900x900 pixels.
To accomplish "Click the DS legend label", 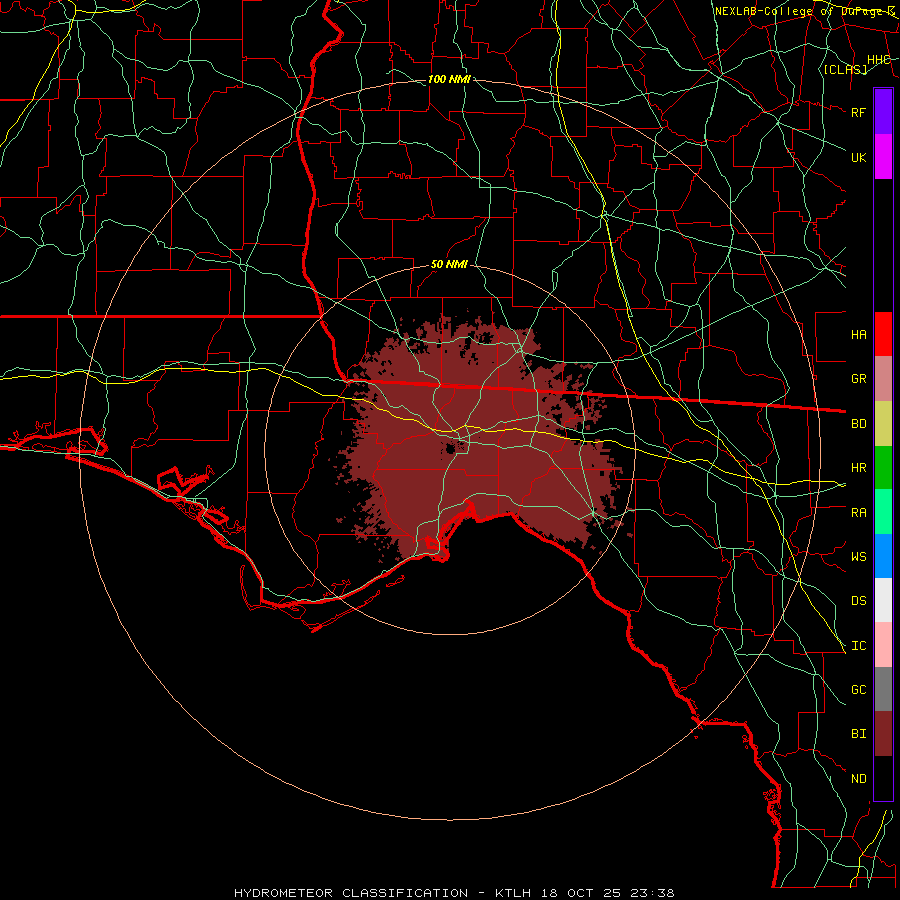I will (x=859, y=601).
